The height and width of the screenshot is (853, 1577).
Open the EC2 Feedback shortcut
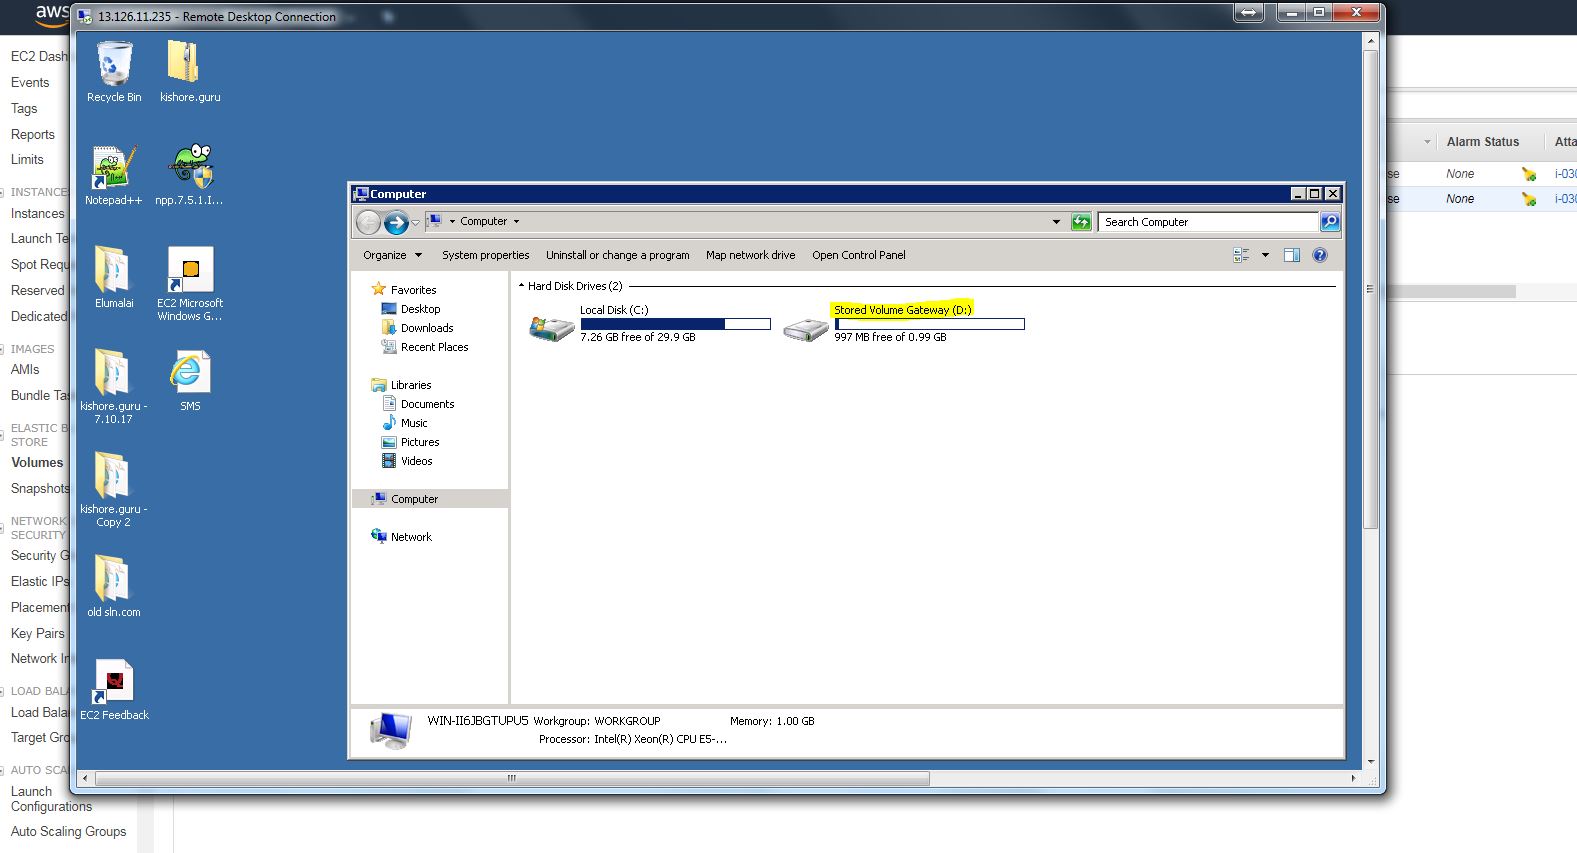pyautogui.click(x=114, y=684)
